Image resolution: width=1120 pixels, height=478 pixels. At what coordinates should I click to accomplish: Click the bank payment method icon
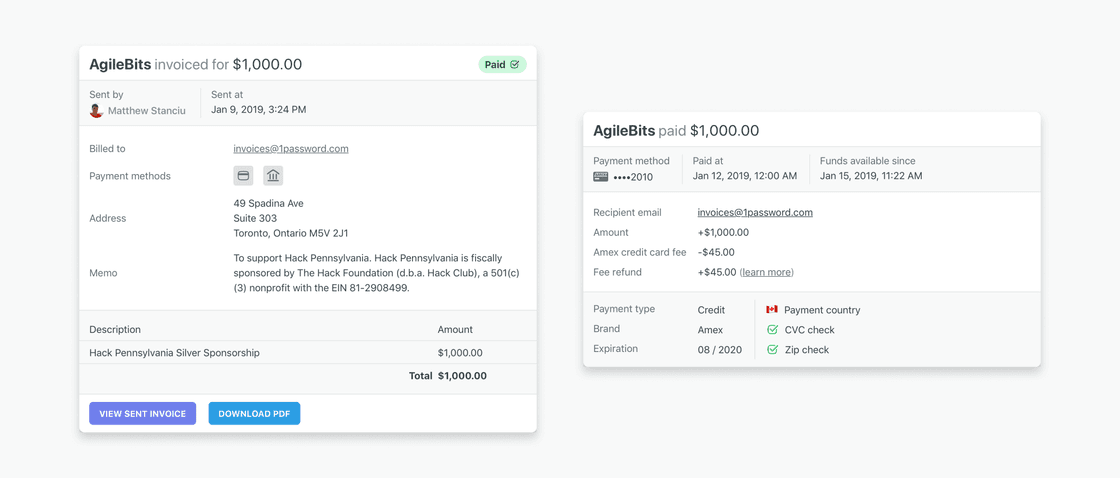coord(273,176)
